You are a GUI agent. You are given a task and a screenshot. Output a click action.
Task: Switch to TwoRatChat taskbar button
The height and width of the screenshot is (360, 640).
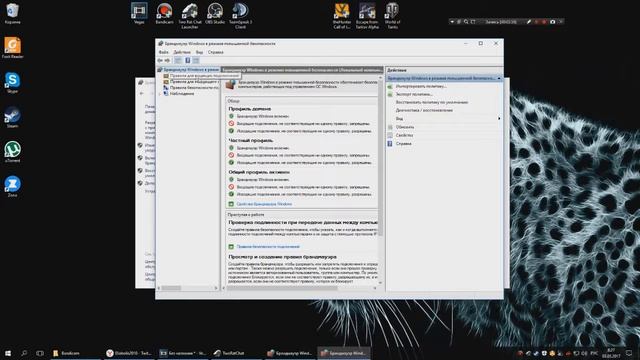[x=236, y=353]
